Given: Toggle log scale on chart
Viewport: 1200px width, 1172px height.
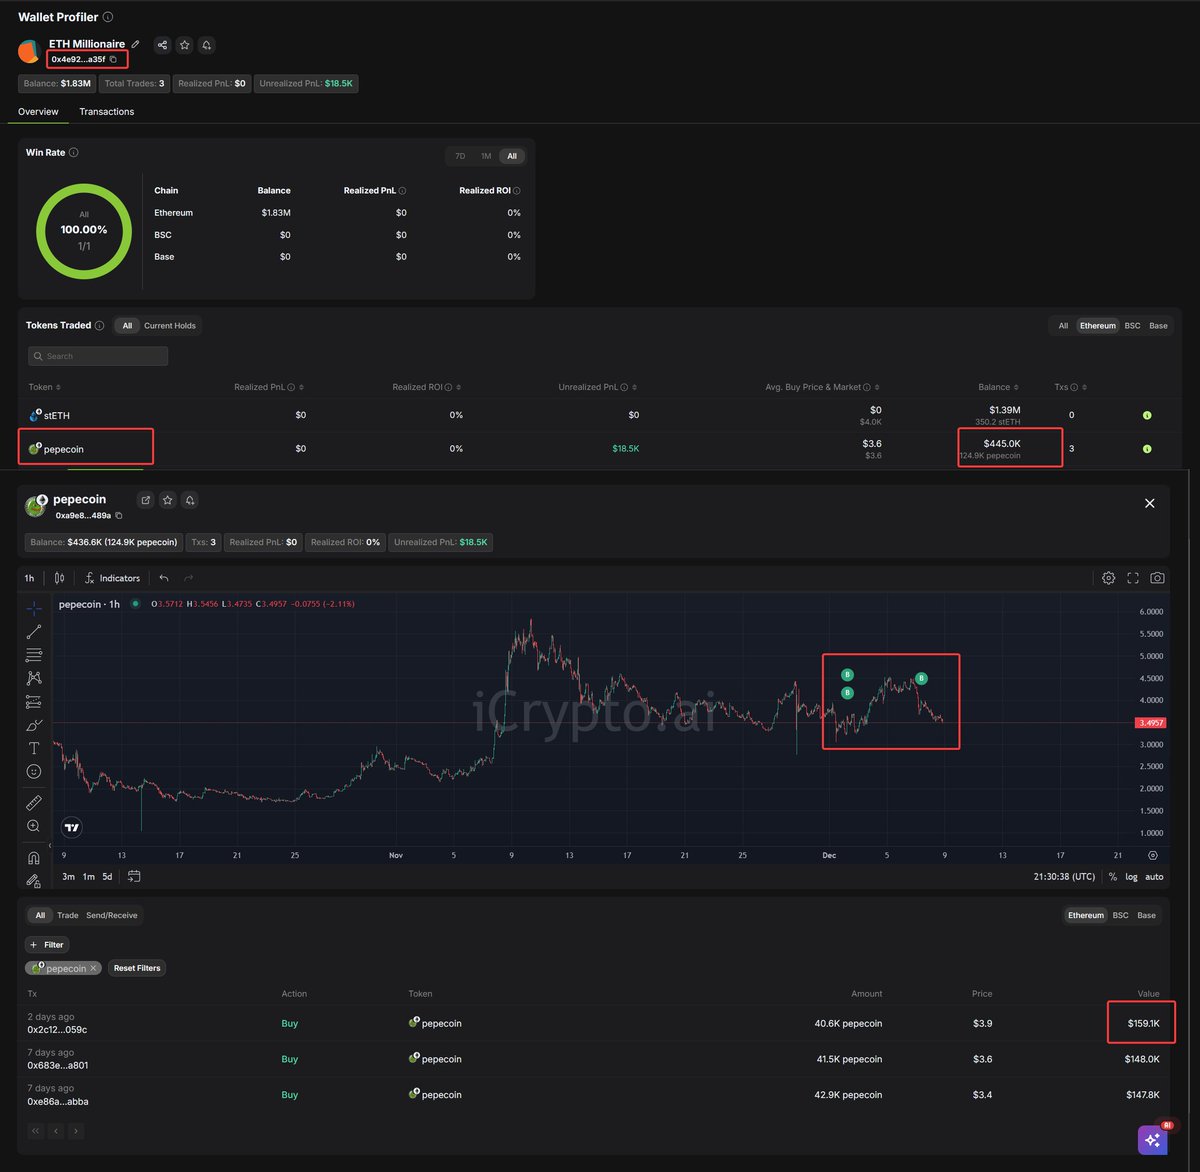Looking at the screenshot, I should click(x=1131, y=877).
